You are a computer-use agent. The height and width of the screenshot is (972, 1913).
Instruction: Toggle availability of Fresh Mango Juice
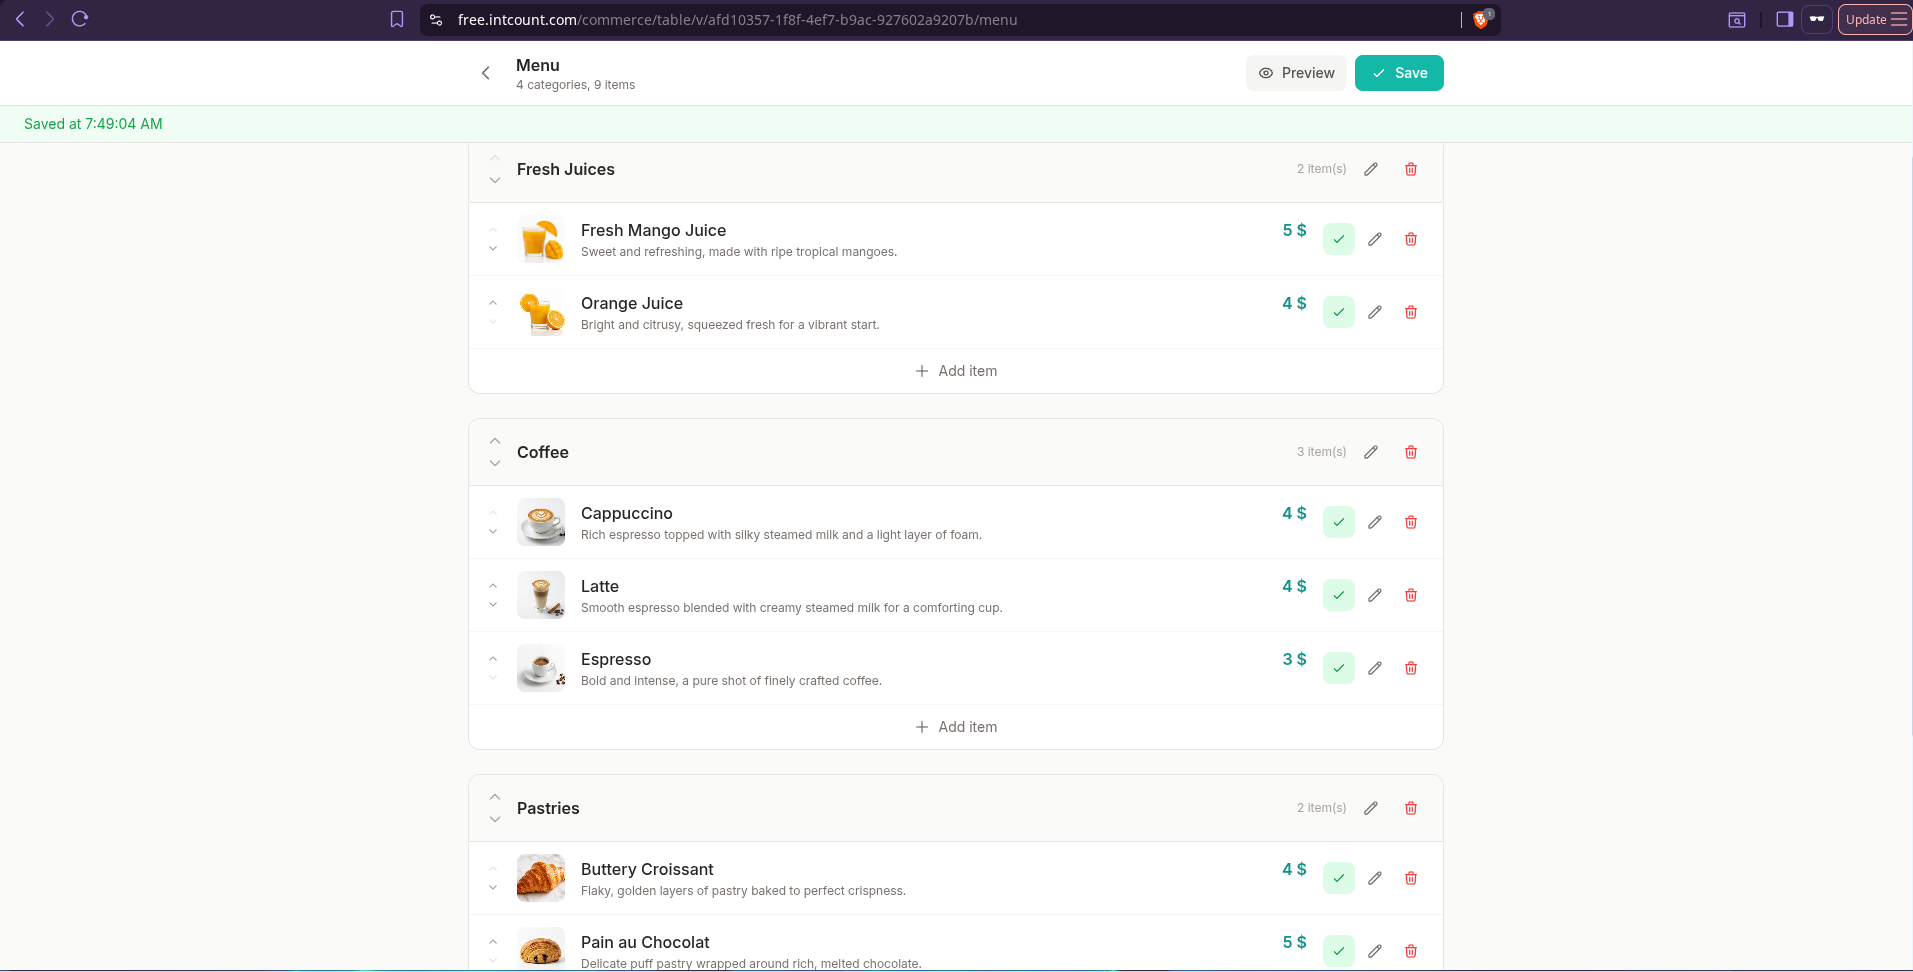tap(1339, 239)
